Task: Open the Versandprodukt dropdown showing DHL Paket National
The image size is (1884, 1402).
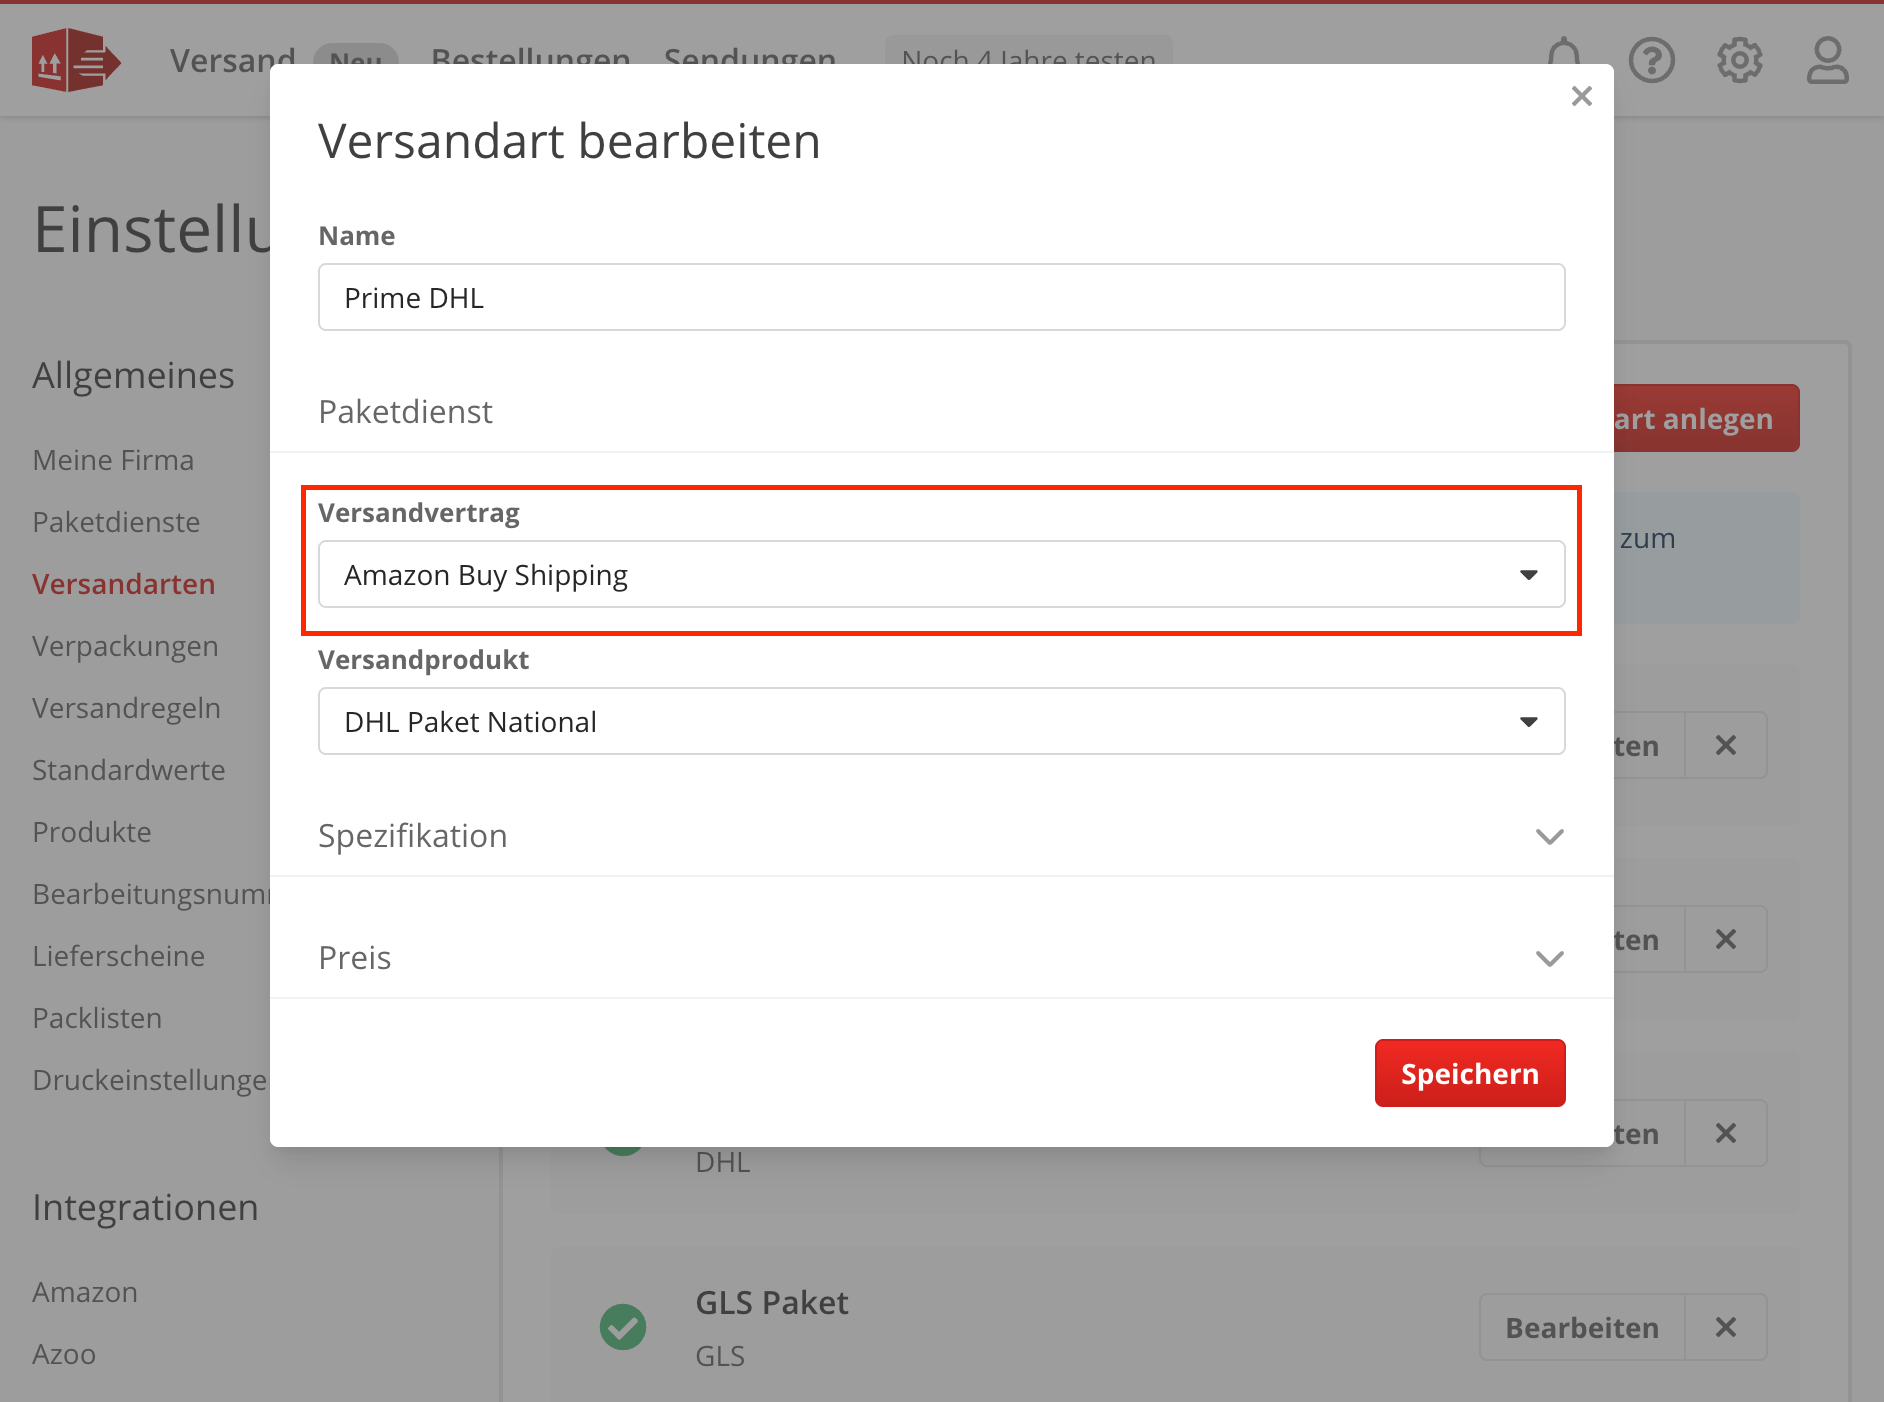Action: [x=941, y=721]
